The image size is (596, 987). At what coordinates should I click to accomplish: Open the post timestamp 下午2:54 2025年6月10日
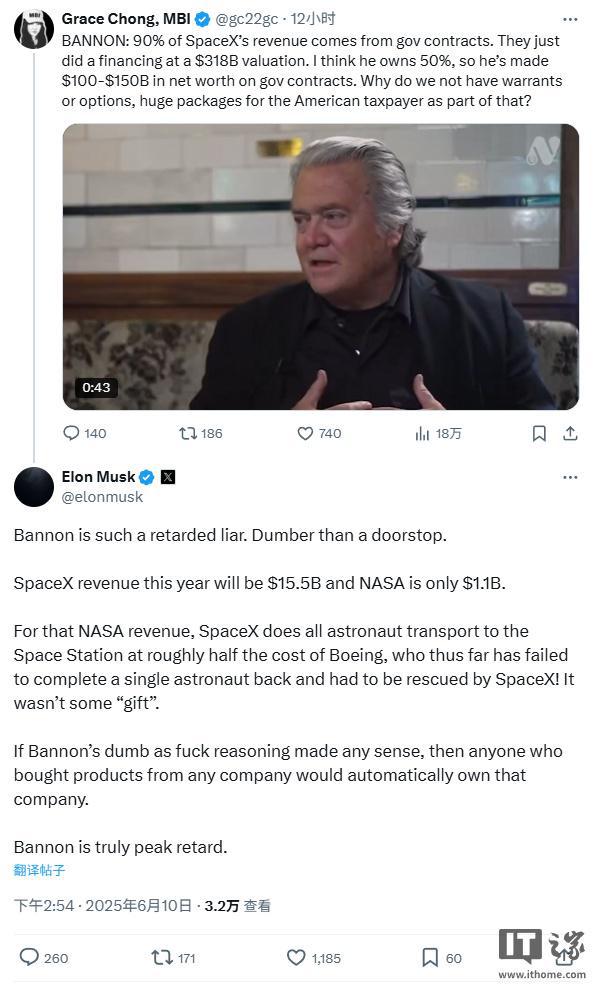pyautogui.click(x=103, y=905)
